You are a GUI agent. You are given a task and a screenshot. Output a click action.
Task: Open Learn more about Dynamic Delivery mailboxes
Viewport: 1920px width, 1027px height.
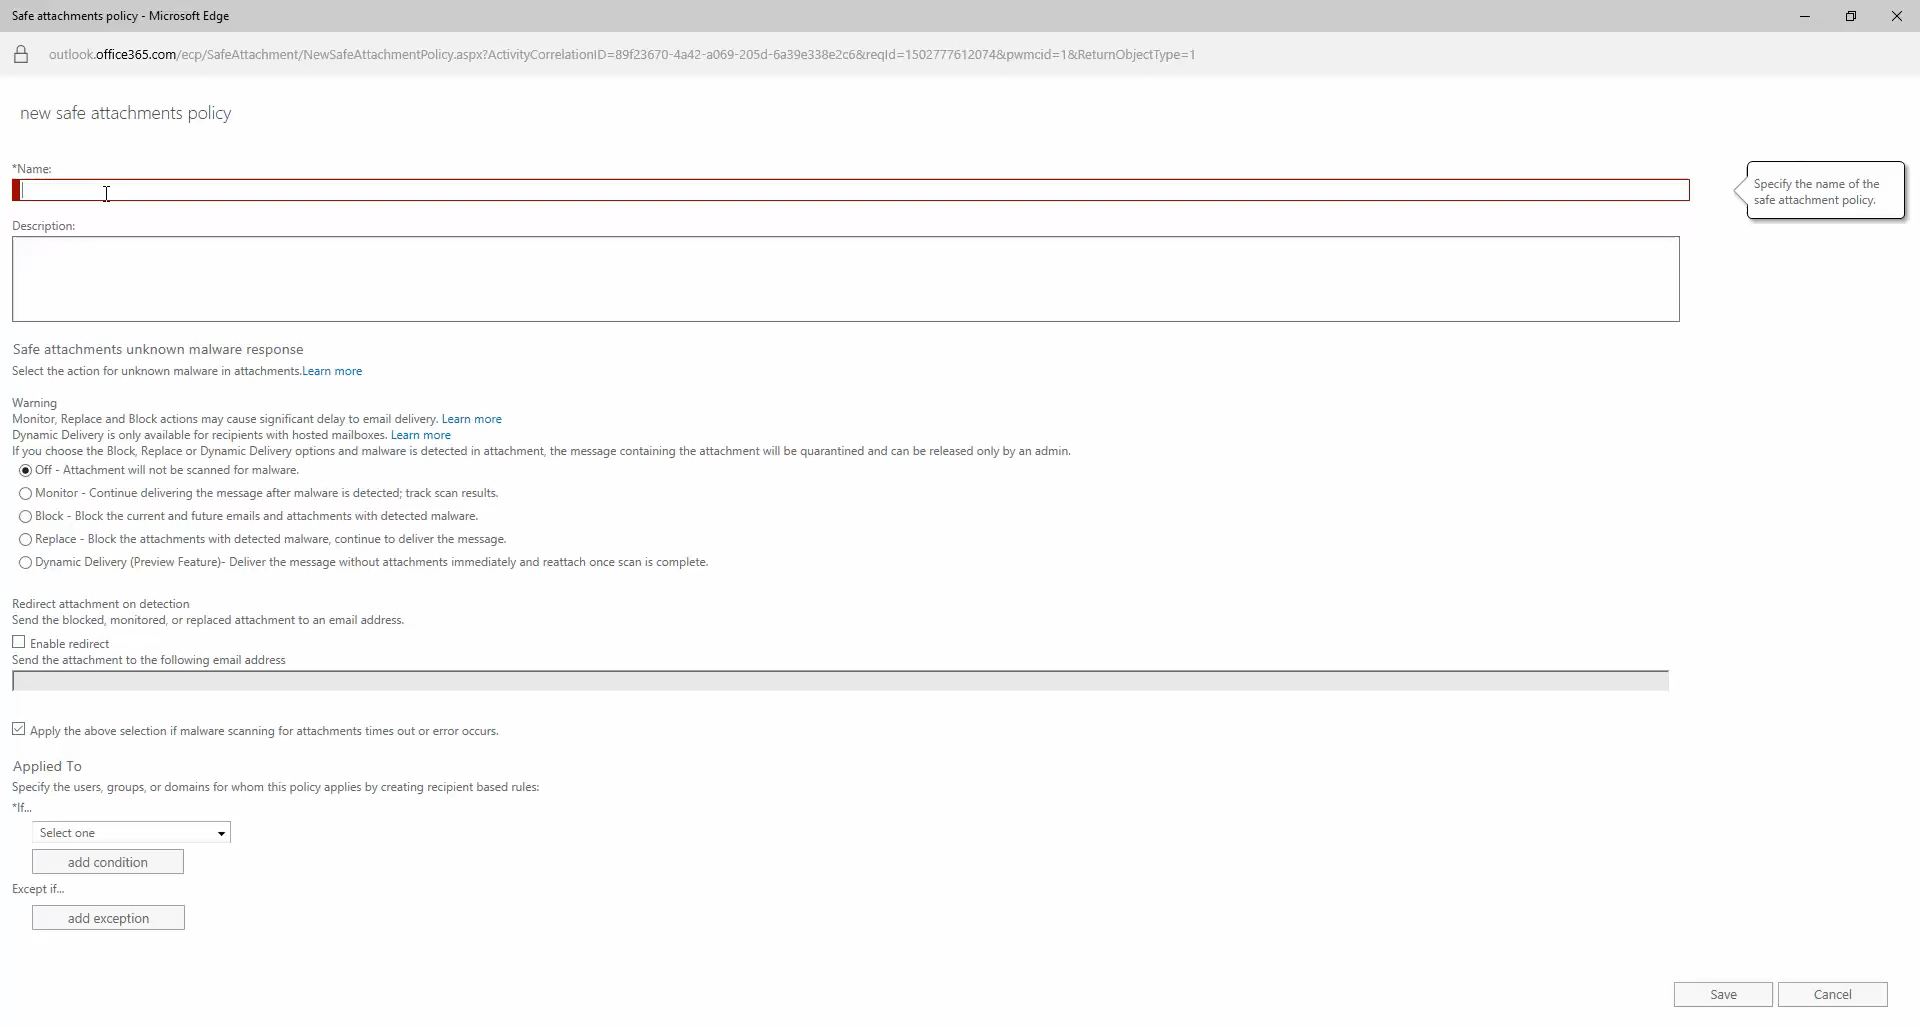point(421,435)
